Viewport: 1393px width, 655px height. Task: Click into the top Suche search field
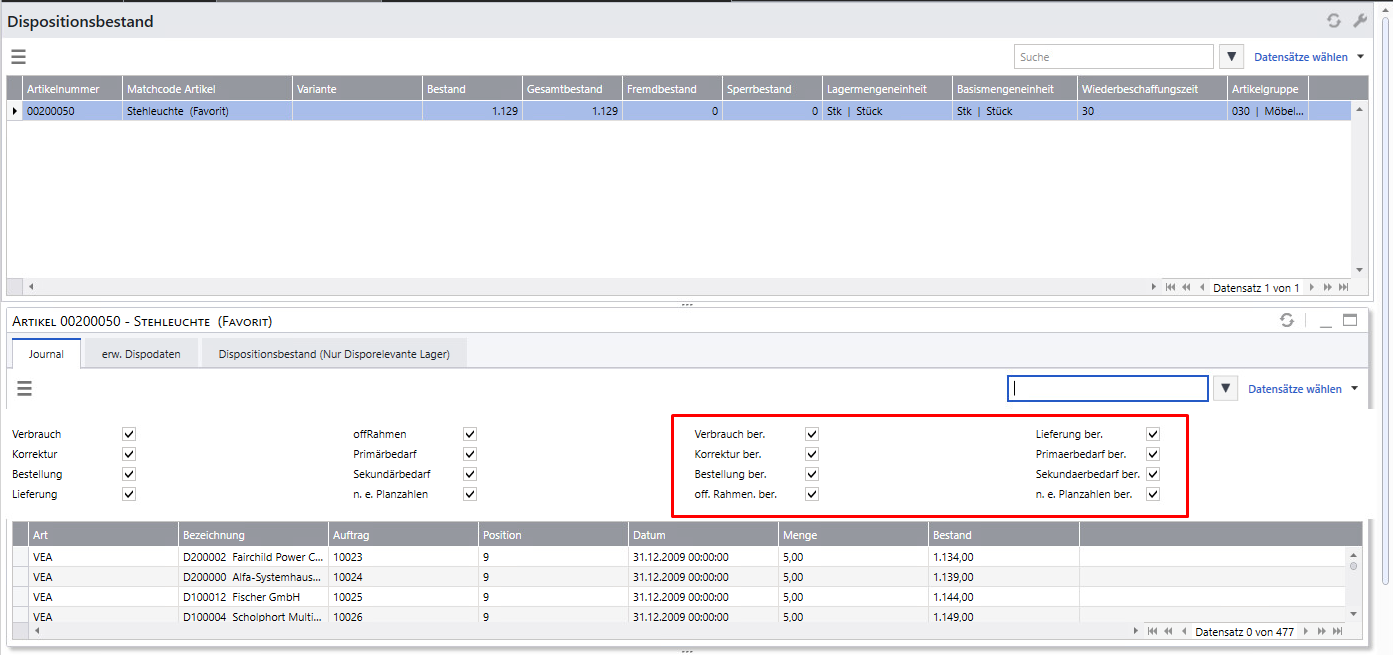coord(1112,57)
